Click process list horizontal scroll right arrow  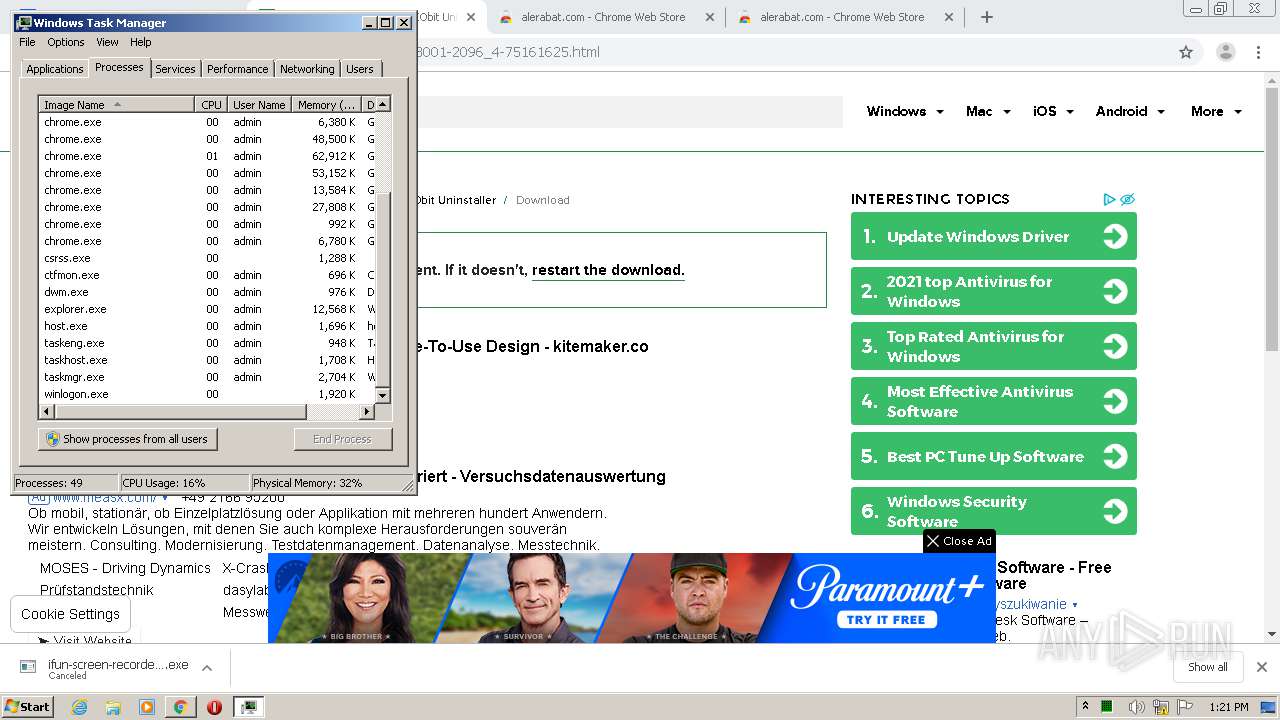(x=367, y=411)
